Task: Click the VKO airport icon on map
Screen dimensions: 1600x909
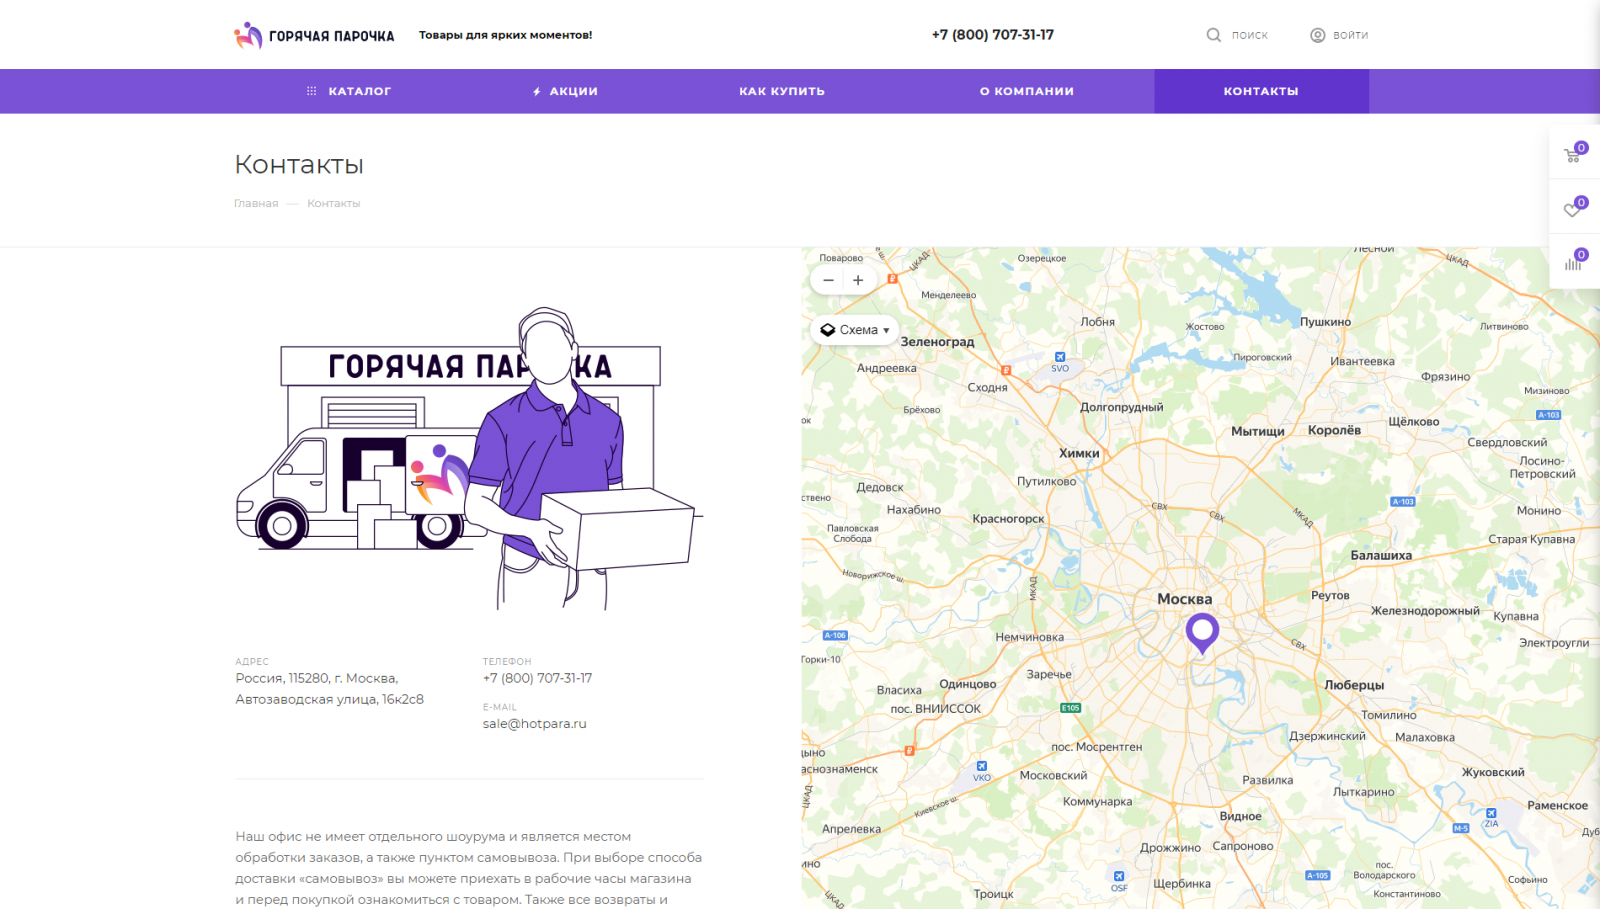Action: tap(982, 766)
